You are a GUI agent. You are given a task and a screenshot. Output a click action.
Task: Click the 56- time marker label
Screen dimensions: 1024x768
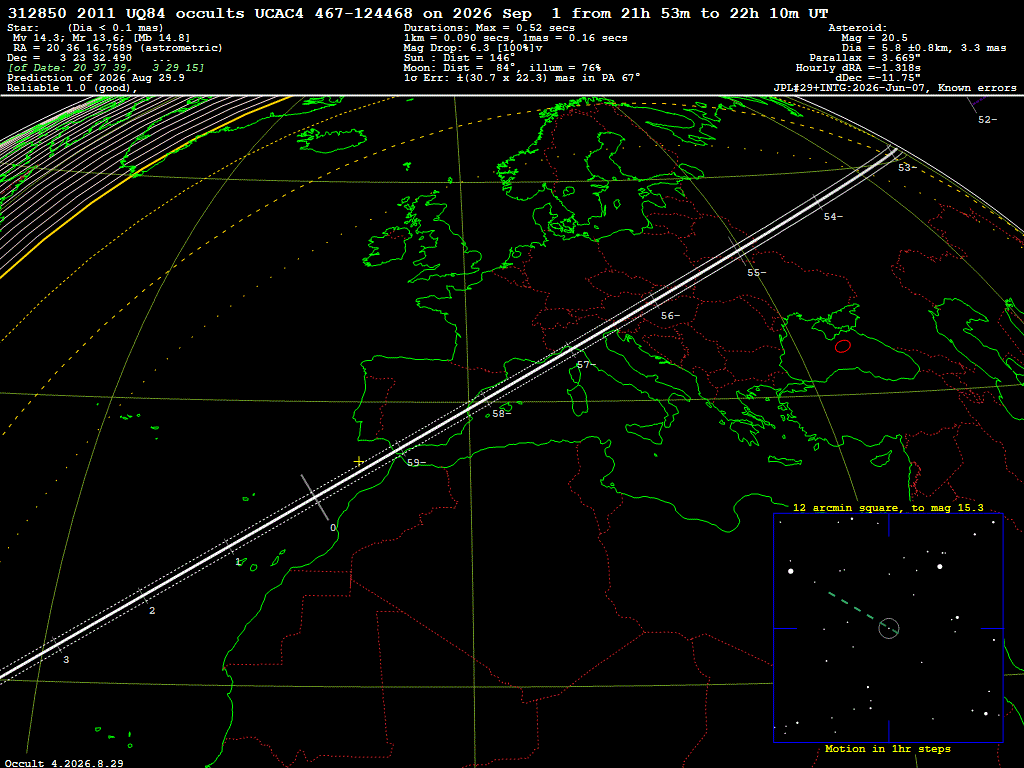click(x=670, y=315)
